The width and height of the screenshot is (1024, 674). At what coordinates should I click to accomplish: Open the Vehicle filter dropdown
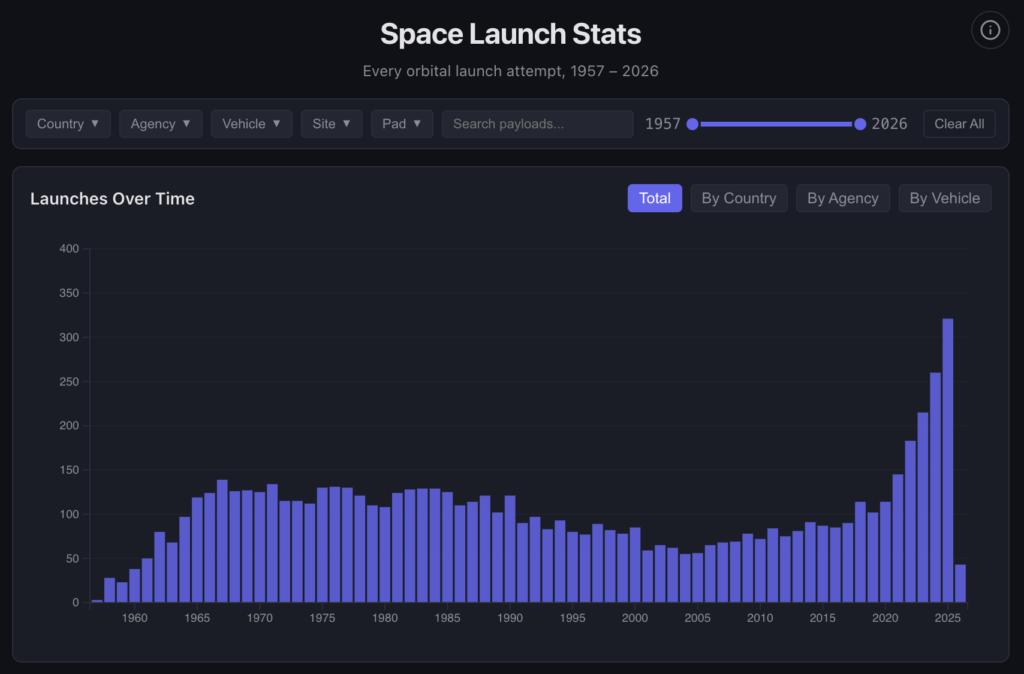[251, 124]
